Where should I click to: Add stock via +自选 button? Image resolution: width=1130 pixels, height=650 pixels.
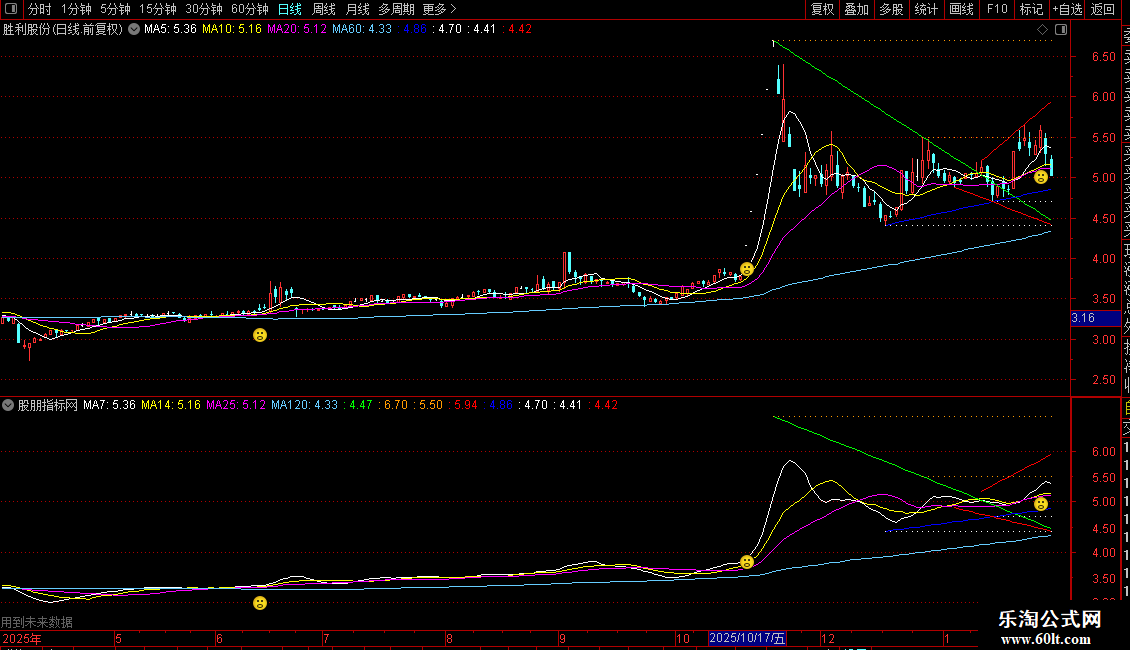click(x=1067, y=9)
